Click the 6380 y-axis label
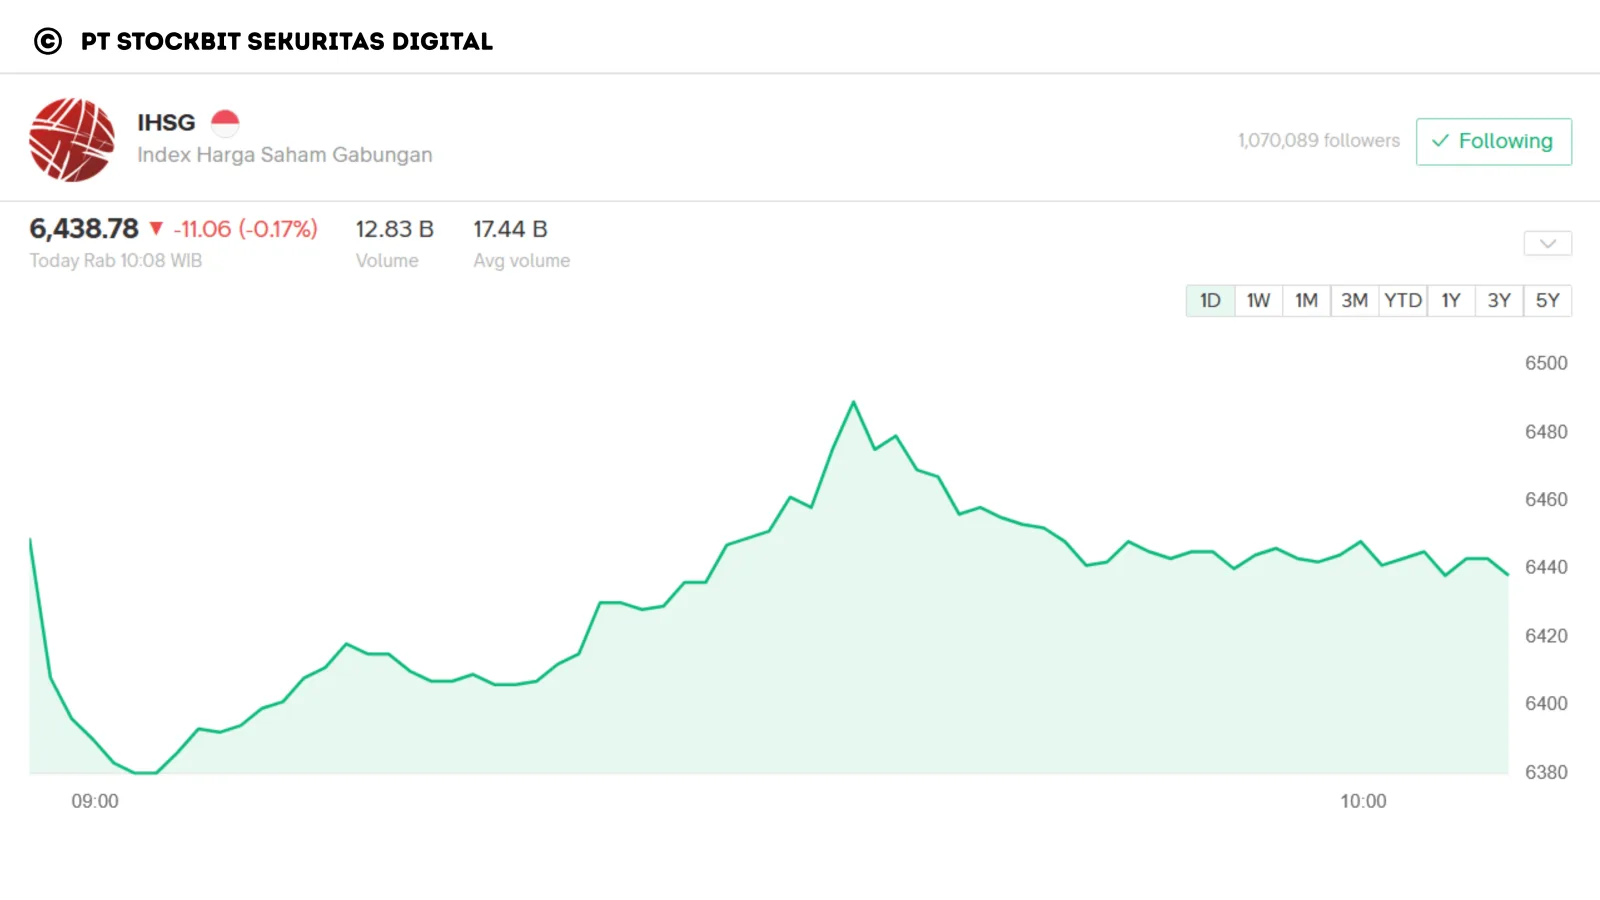 coord(1546,772)
